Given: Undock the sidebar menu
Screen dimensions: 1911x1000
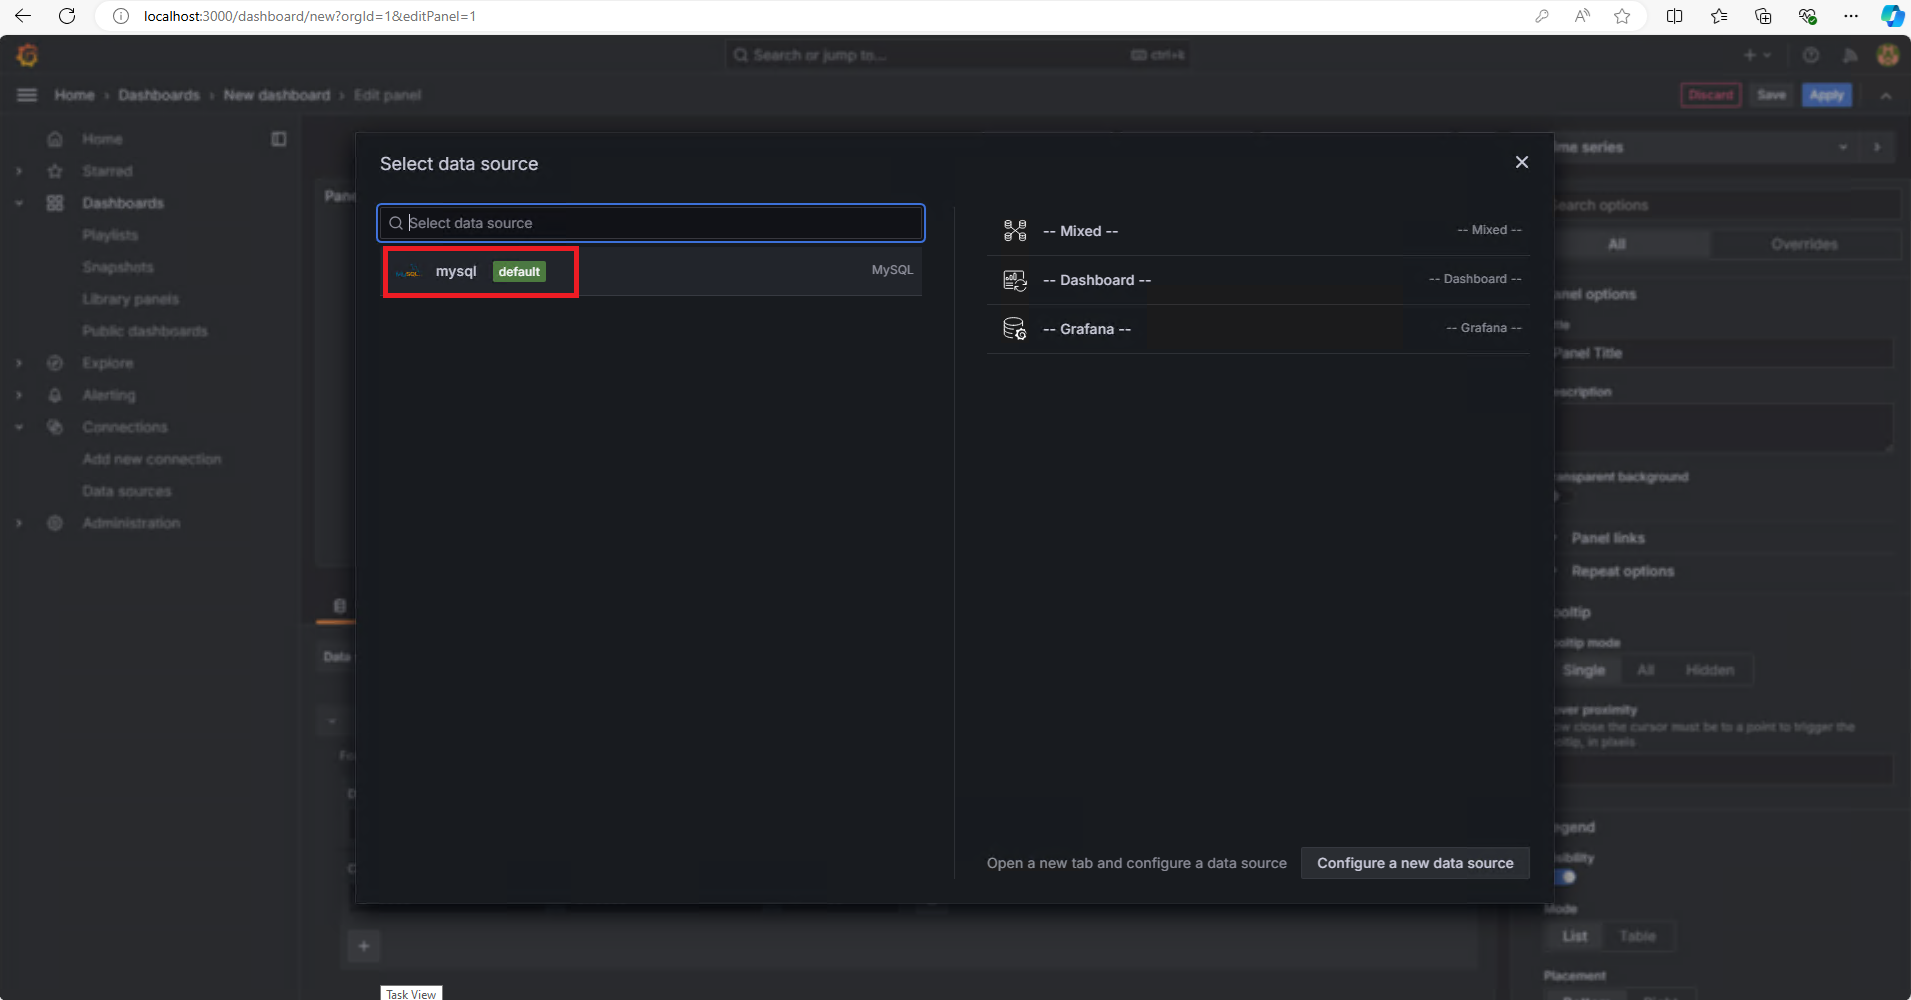Looking at the screenshot, I should tap(279, 139).
